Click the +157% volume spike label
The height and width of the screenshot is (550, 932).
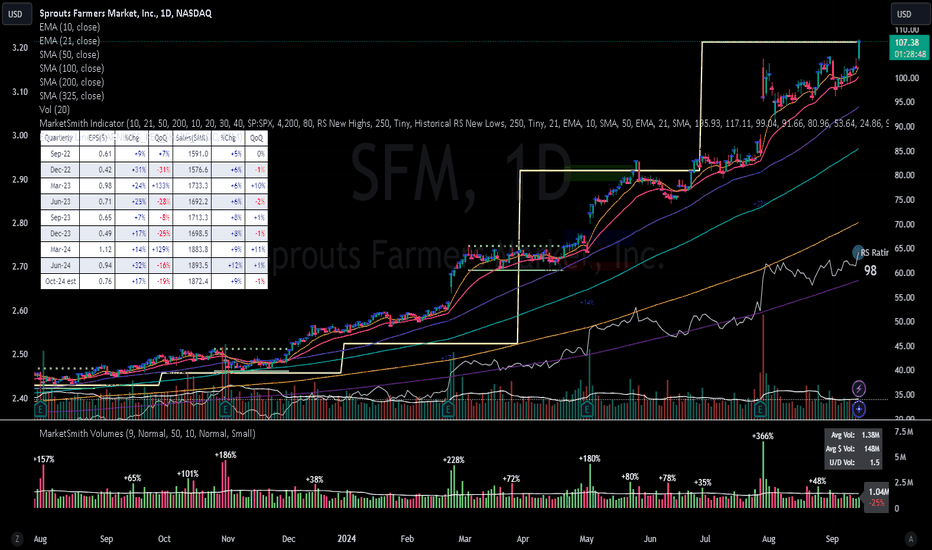[44, 459]
